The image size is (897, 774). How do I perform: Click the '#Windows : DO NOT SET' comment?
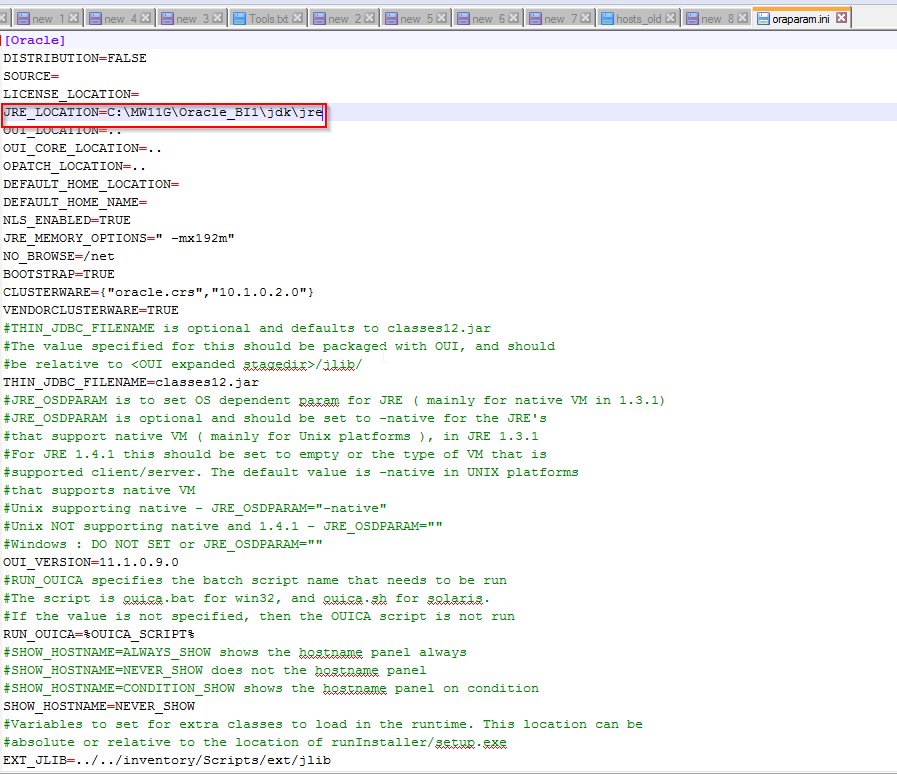pyautogui.click(x=163, y=544)
